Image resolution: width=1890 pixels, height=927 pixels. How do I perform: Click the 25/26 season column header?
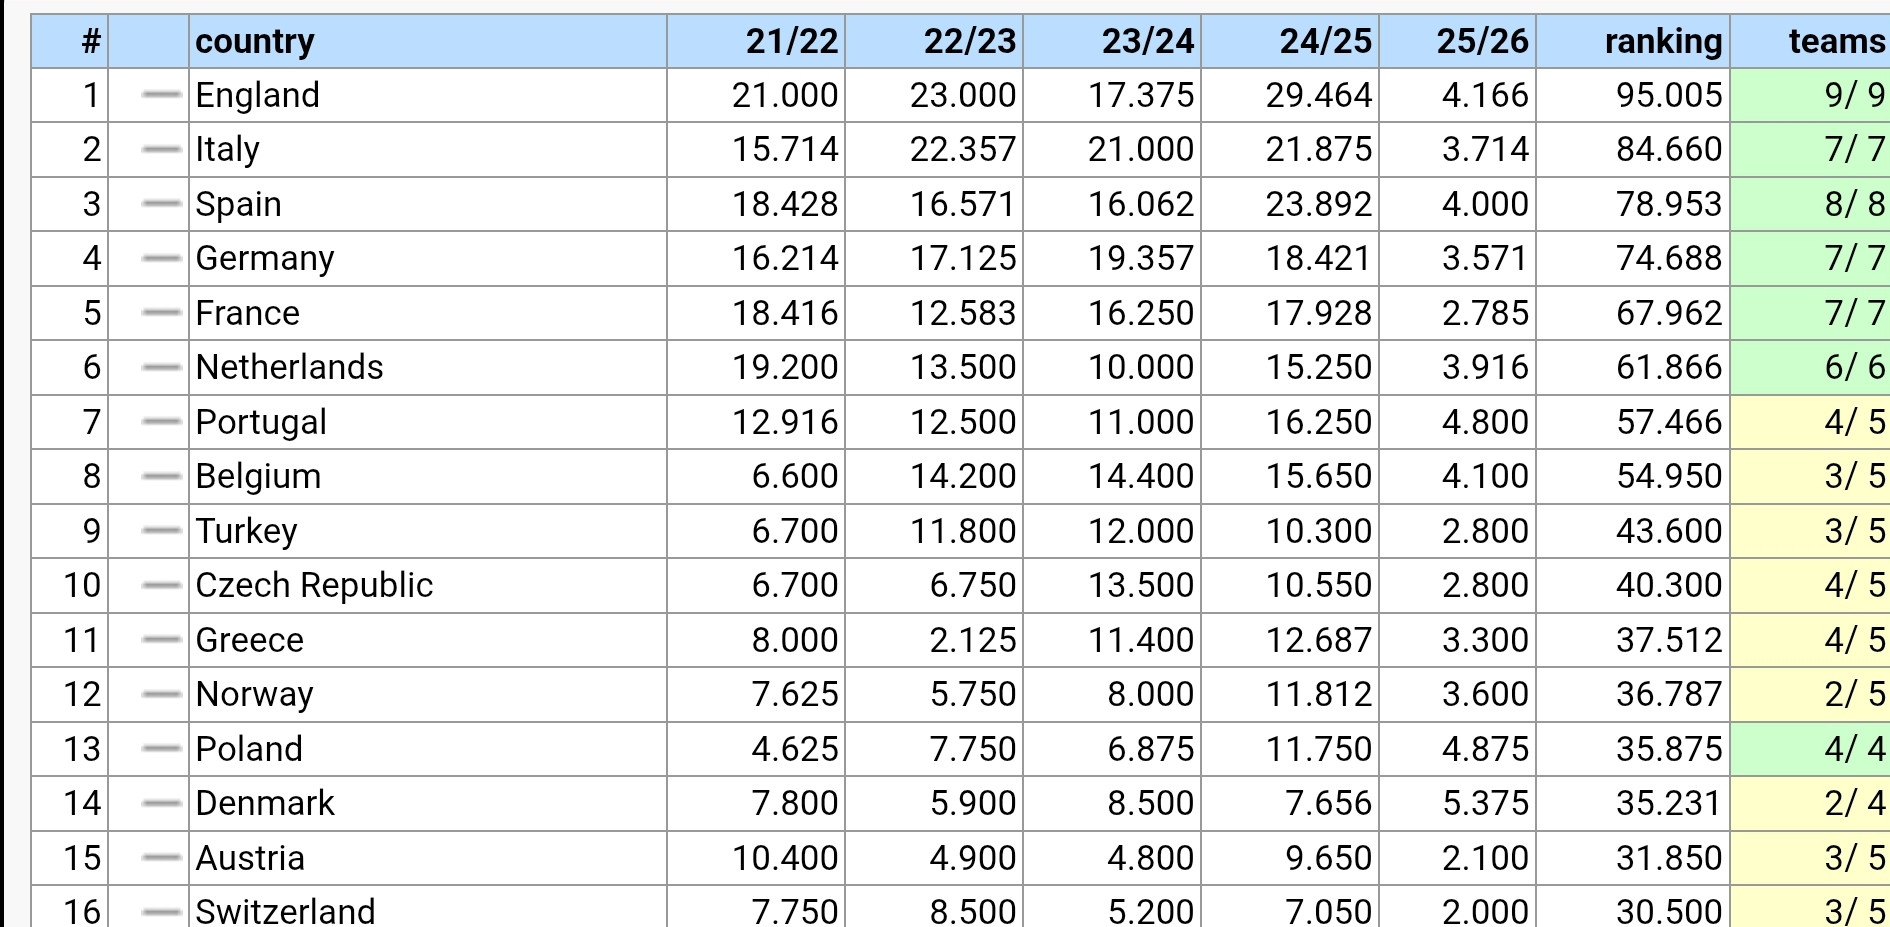click(x=1483, y=41)
